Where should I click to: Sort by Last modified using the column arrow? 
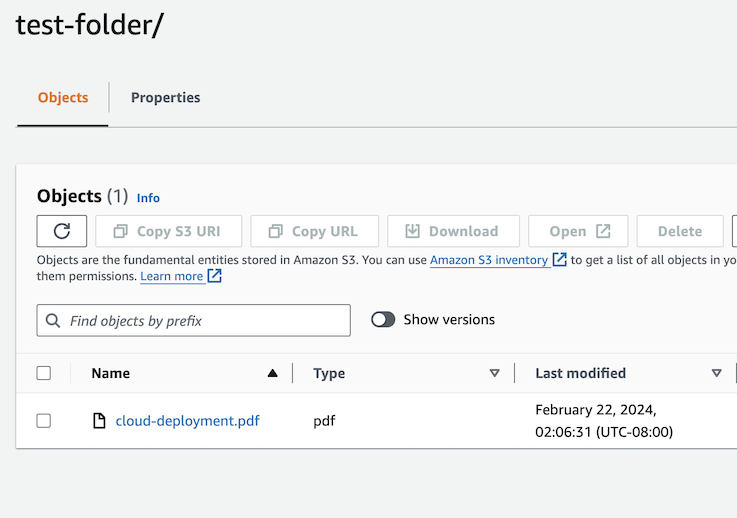[716, 373]
